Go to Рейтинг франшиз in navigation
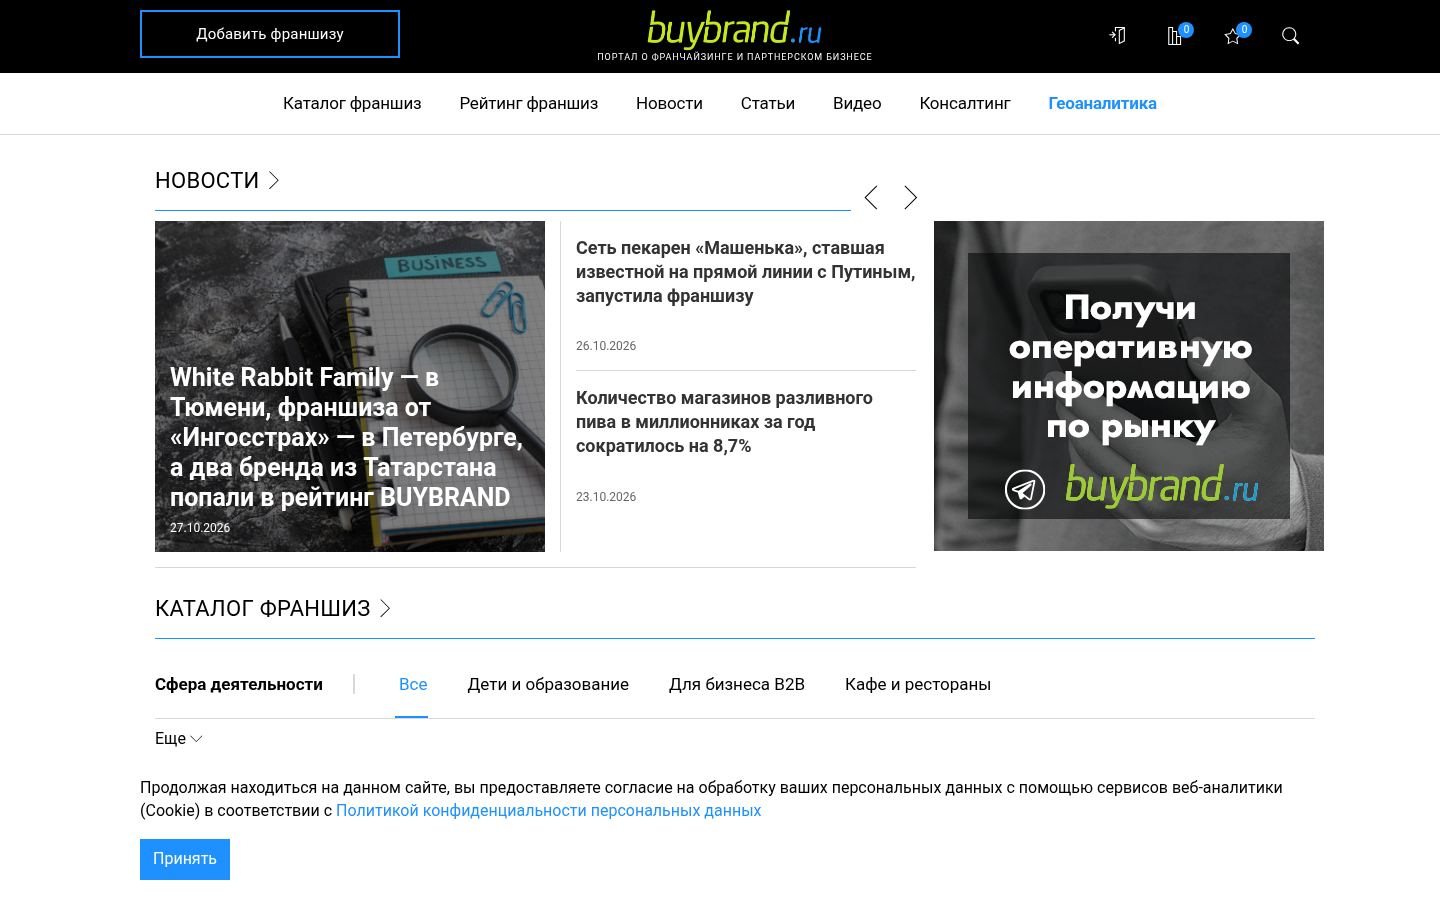Screen dimensions: 1440x900 [529, 104]
